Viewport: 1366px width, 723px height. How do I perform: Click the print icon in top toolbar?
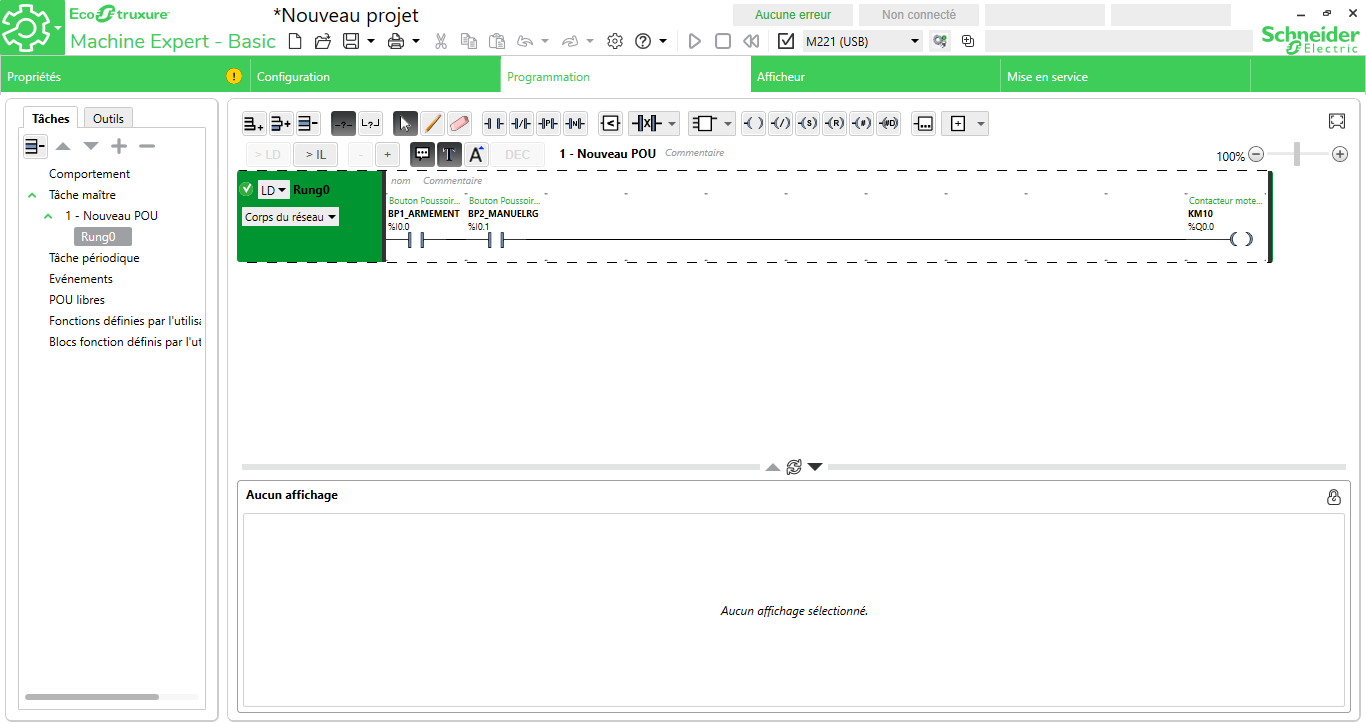(396, 41)
